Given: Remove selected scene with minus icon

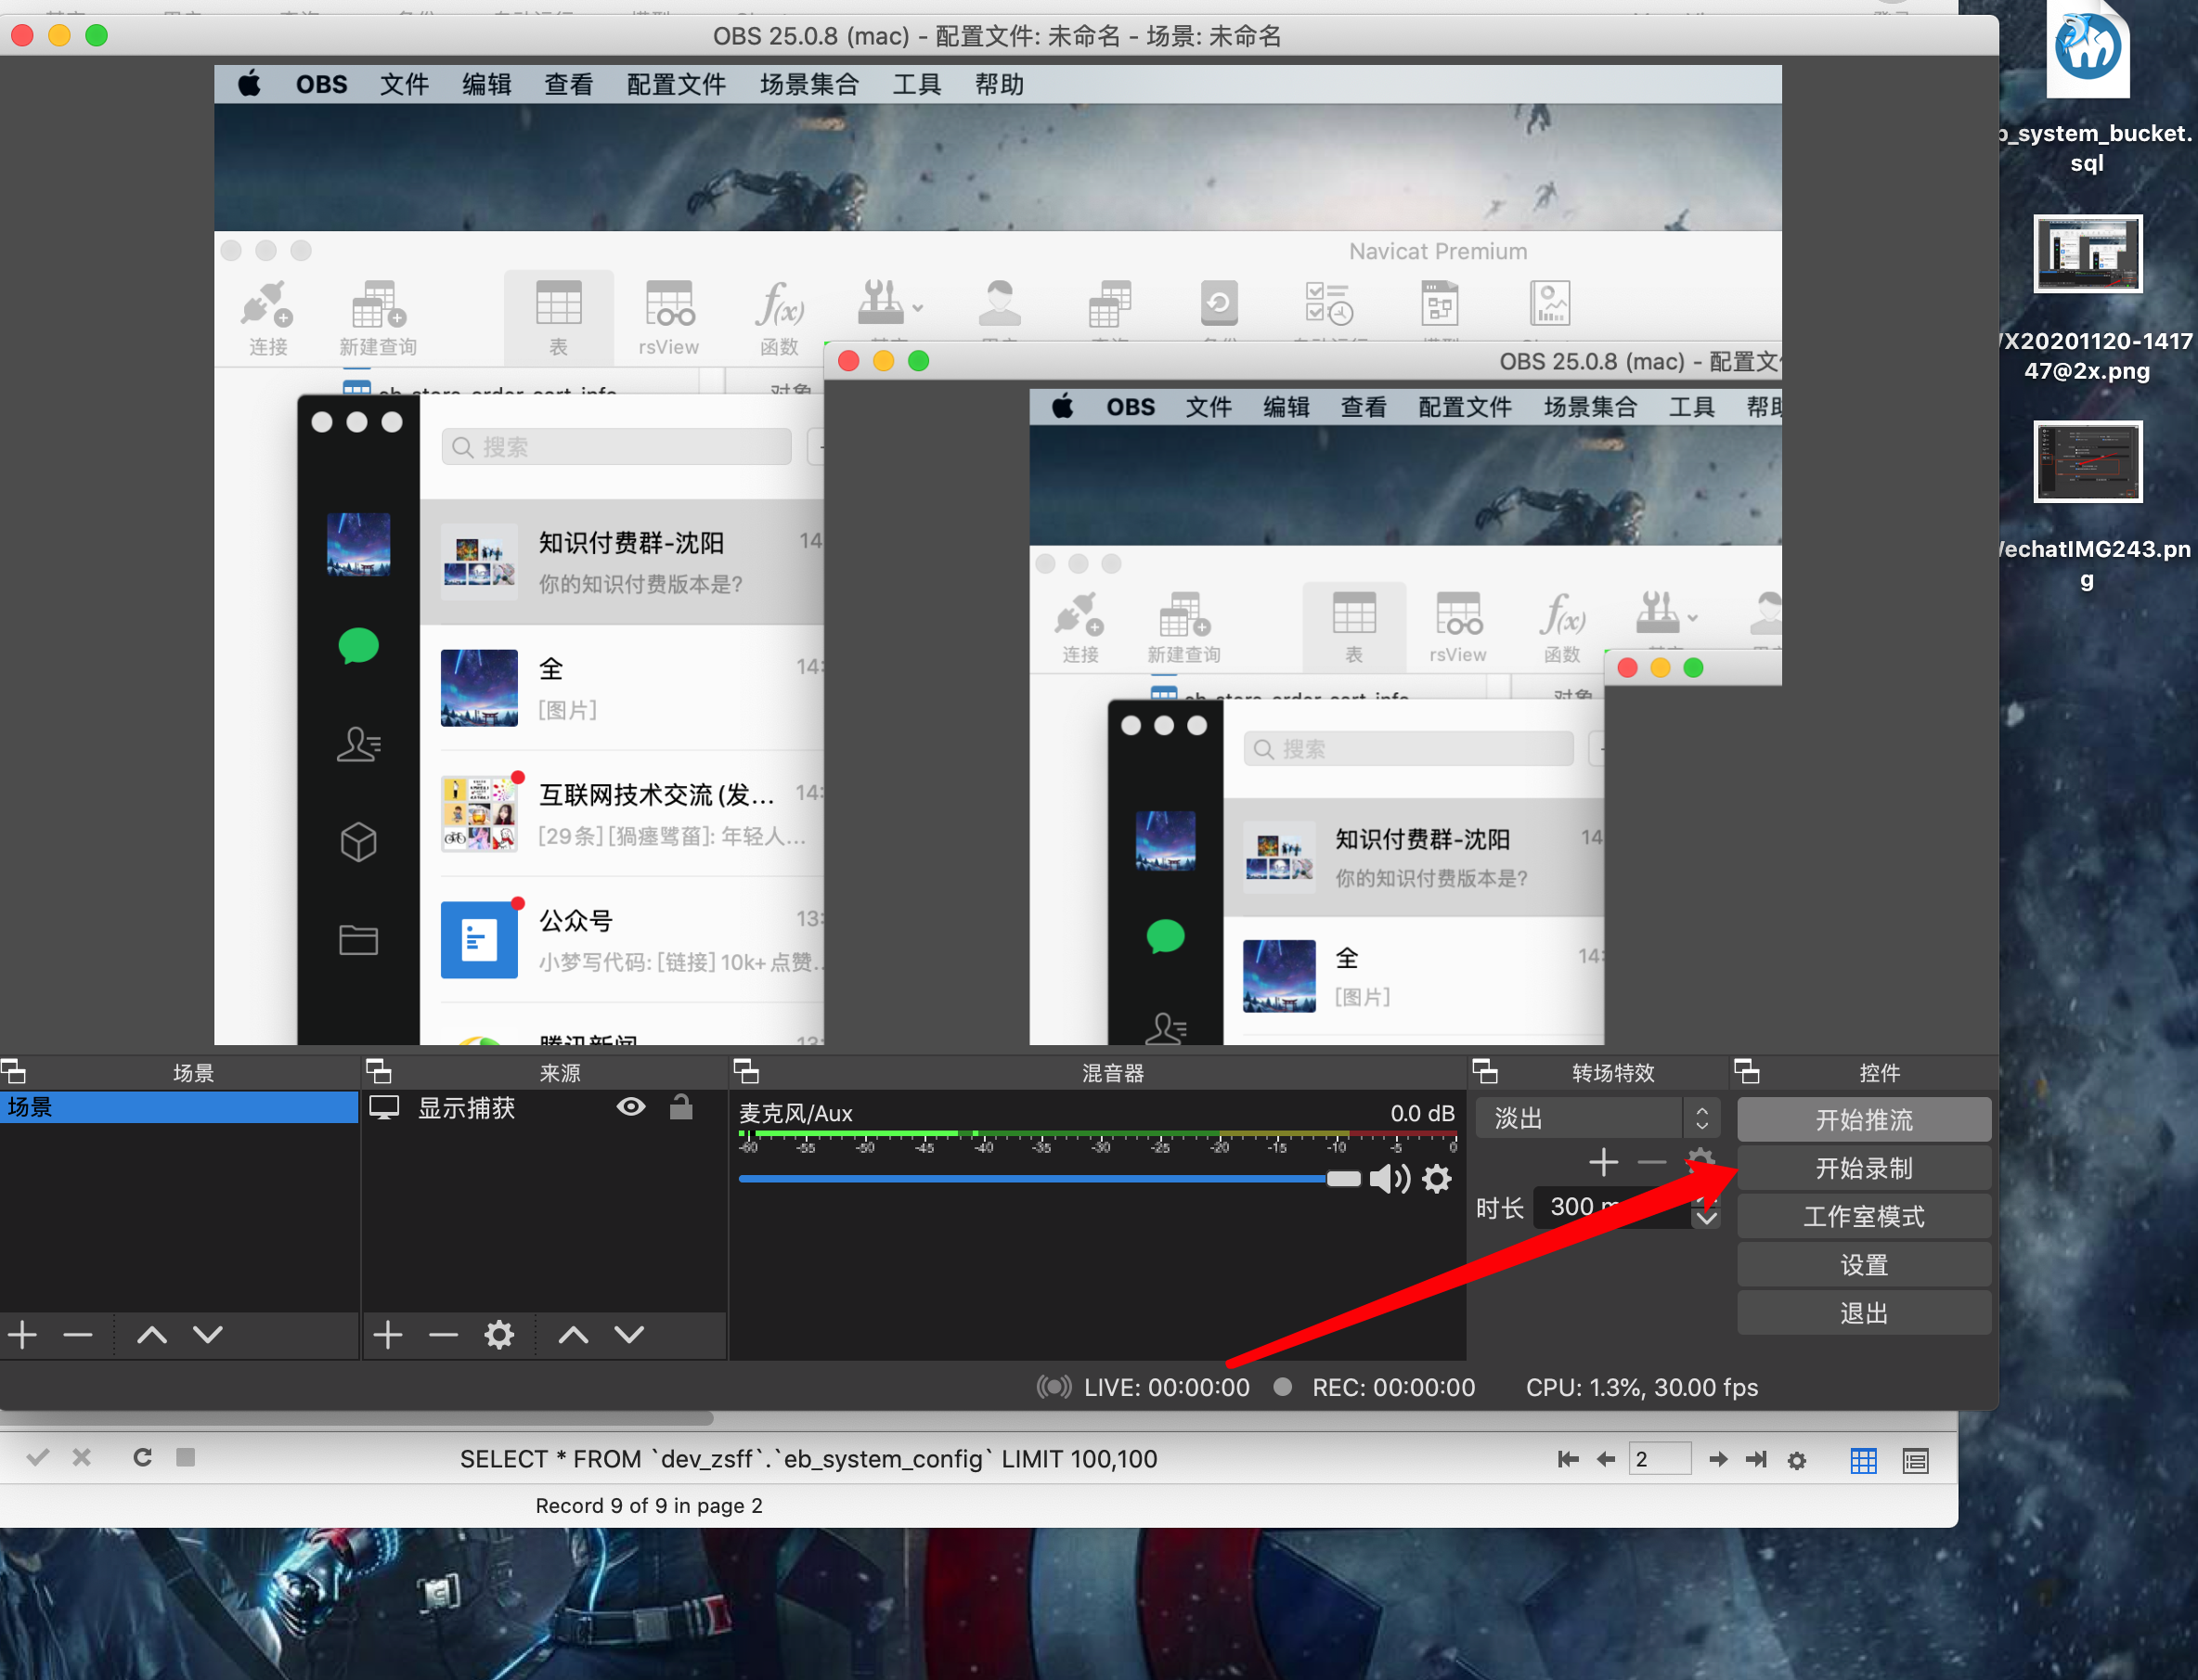Looking at the screenshot, I should [77, 1334].
